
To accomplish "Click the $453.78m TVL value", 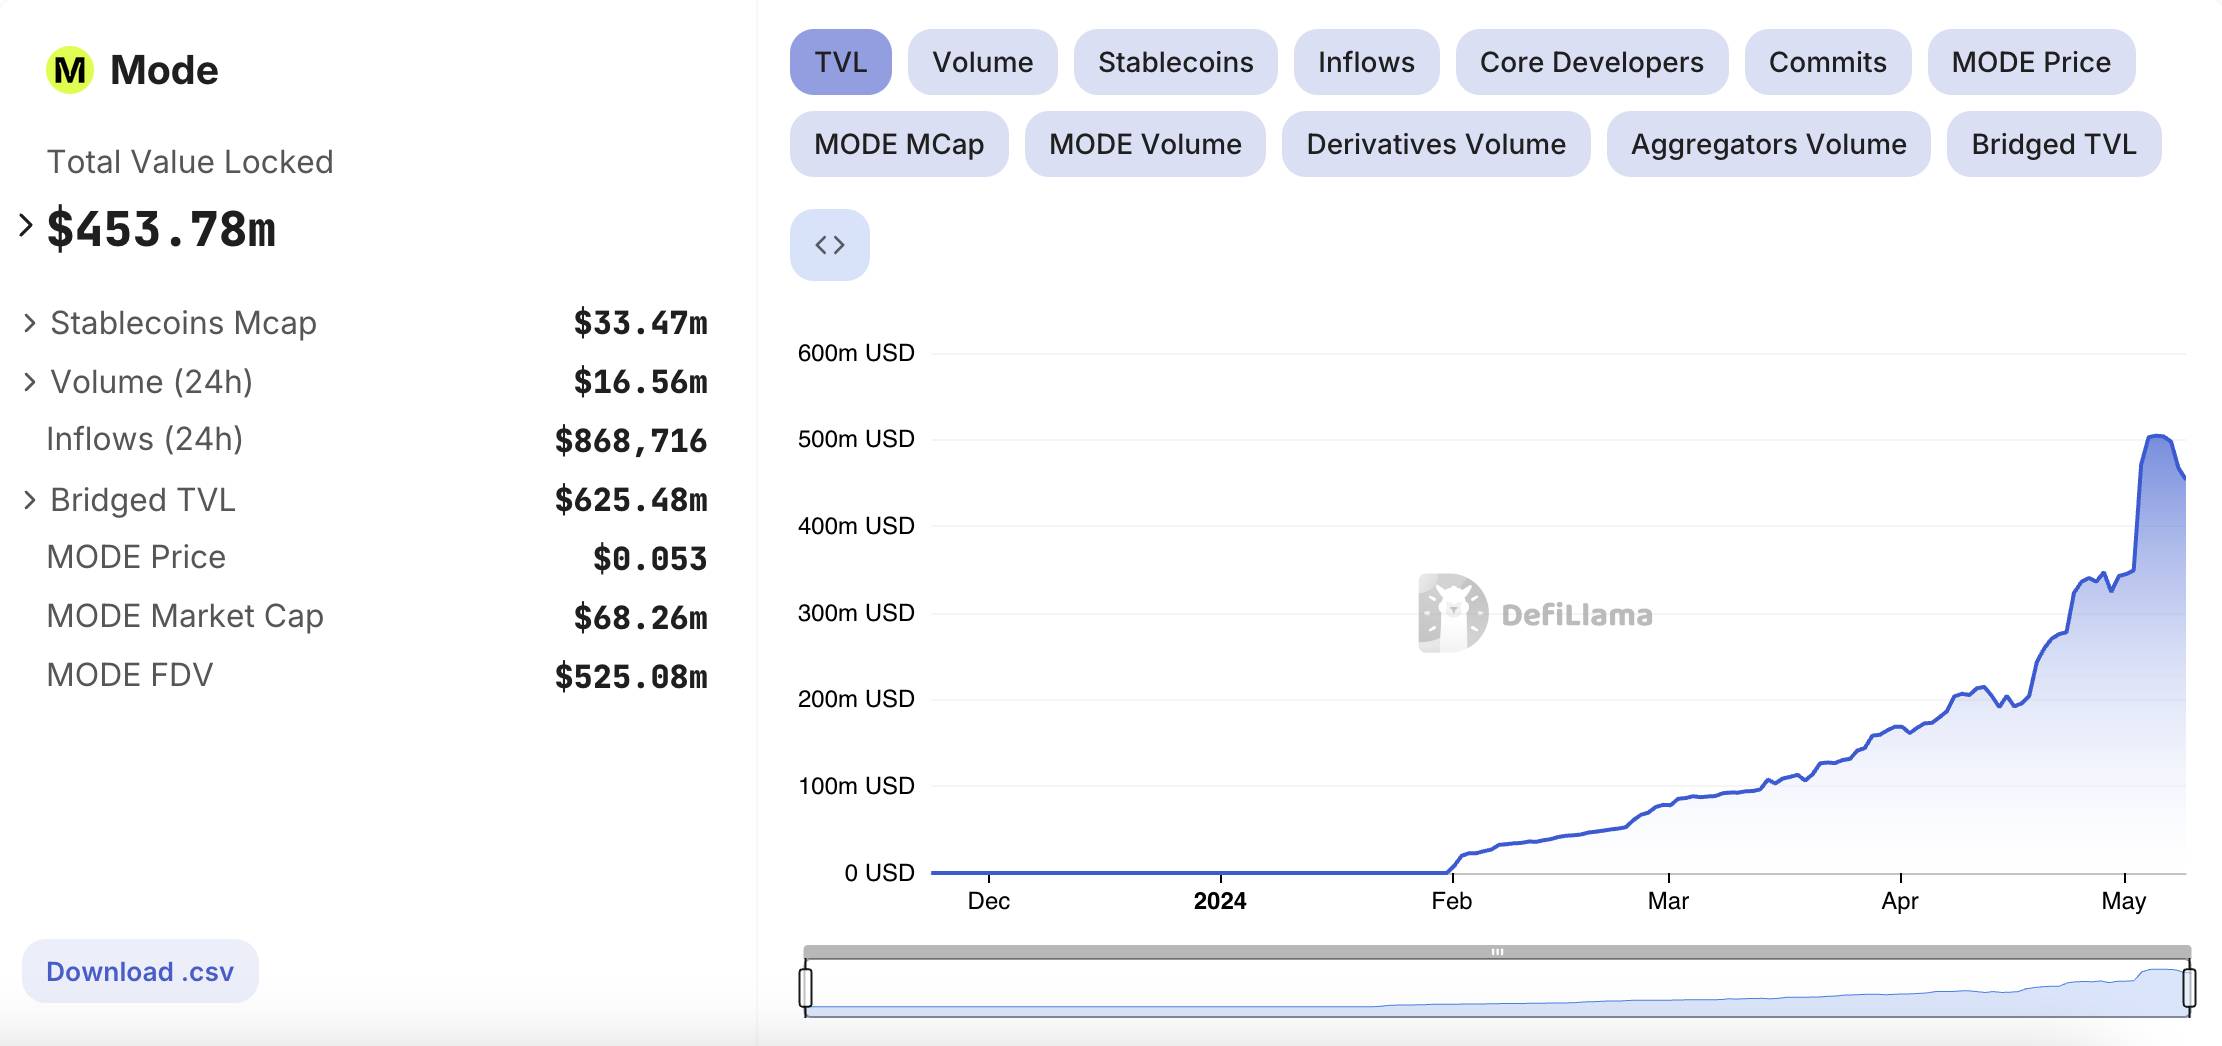I will click(x=161, y=229).
